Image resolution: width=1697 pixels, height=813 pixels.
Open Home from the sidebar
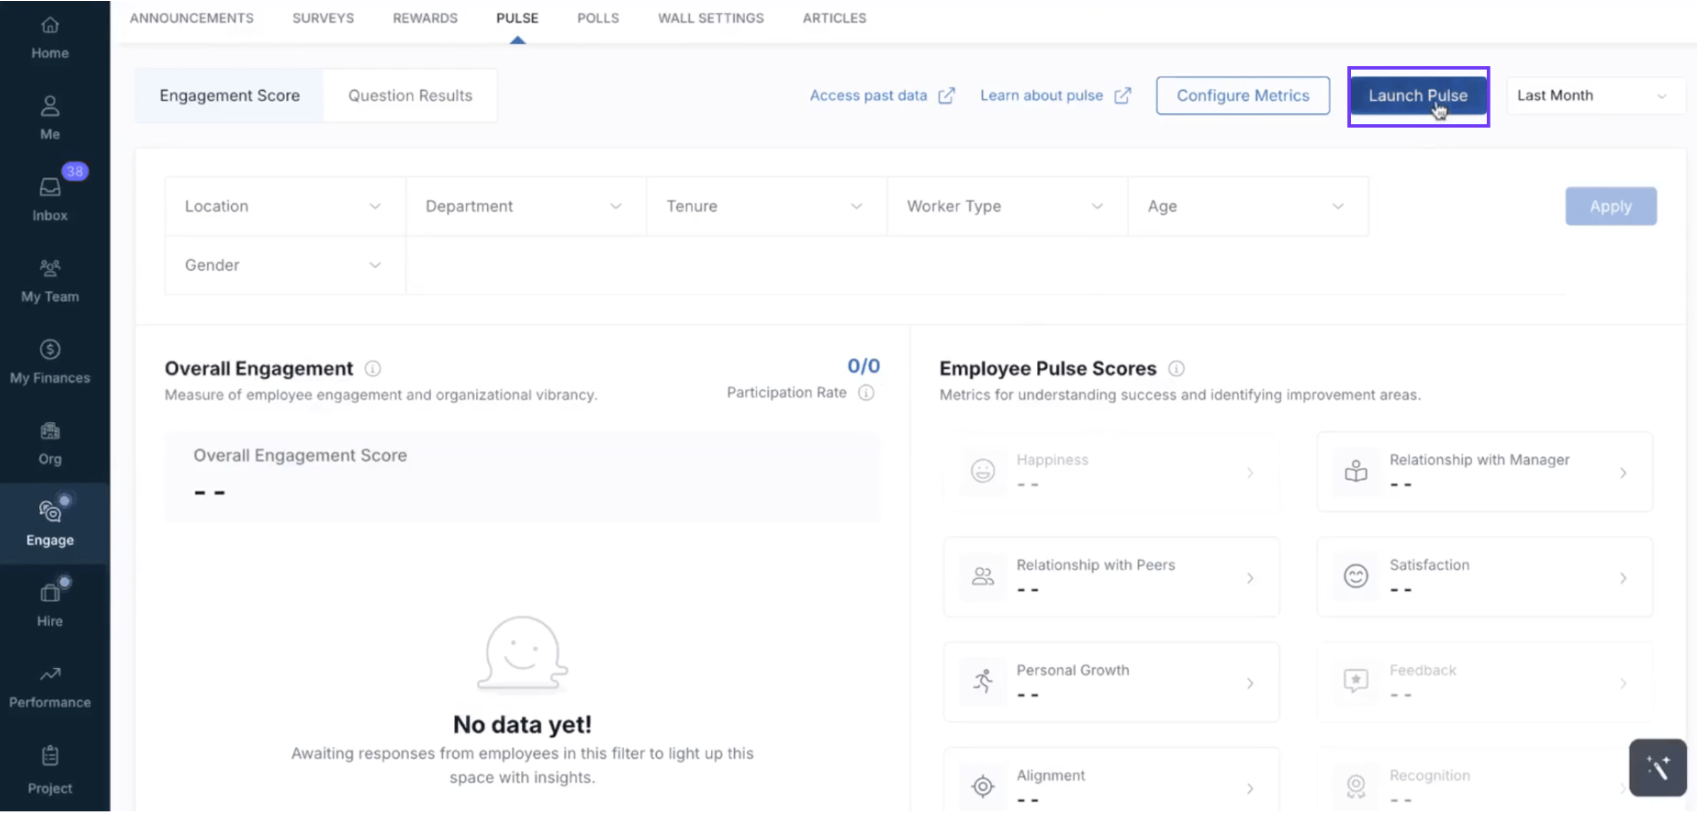coord(50,38)
